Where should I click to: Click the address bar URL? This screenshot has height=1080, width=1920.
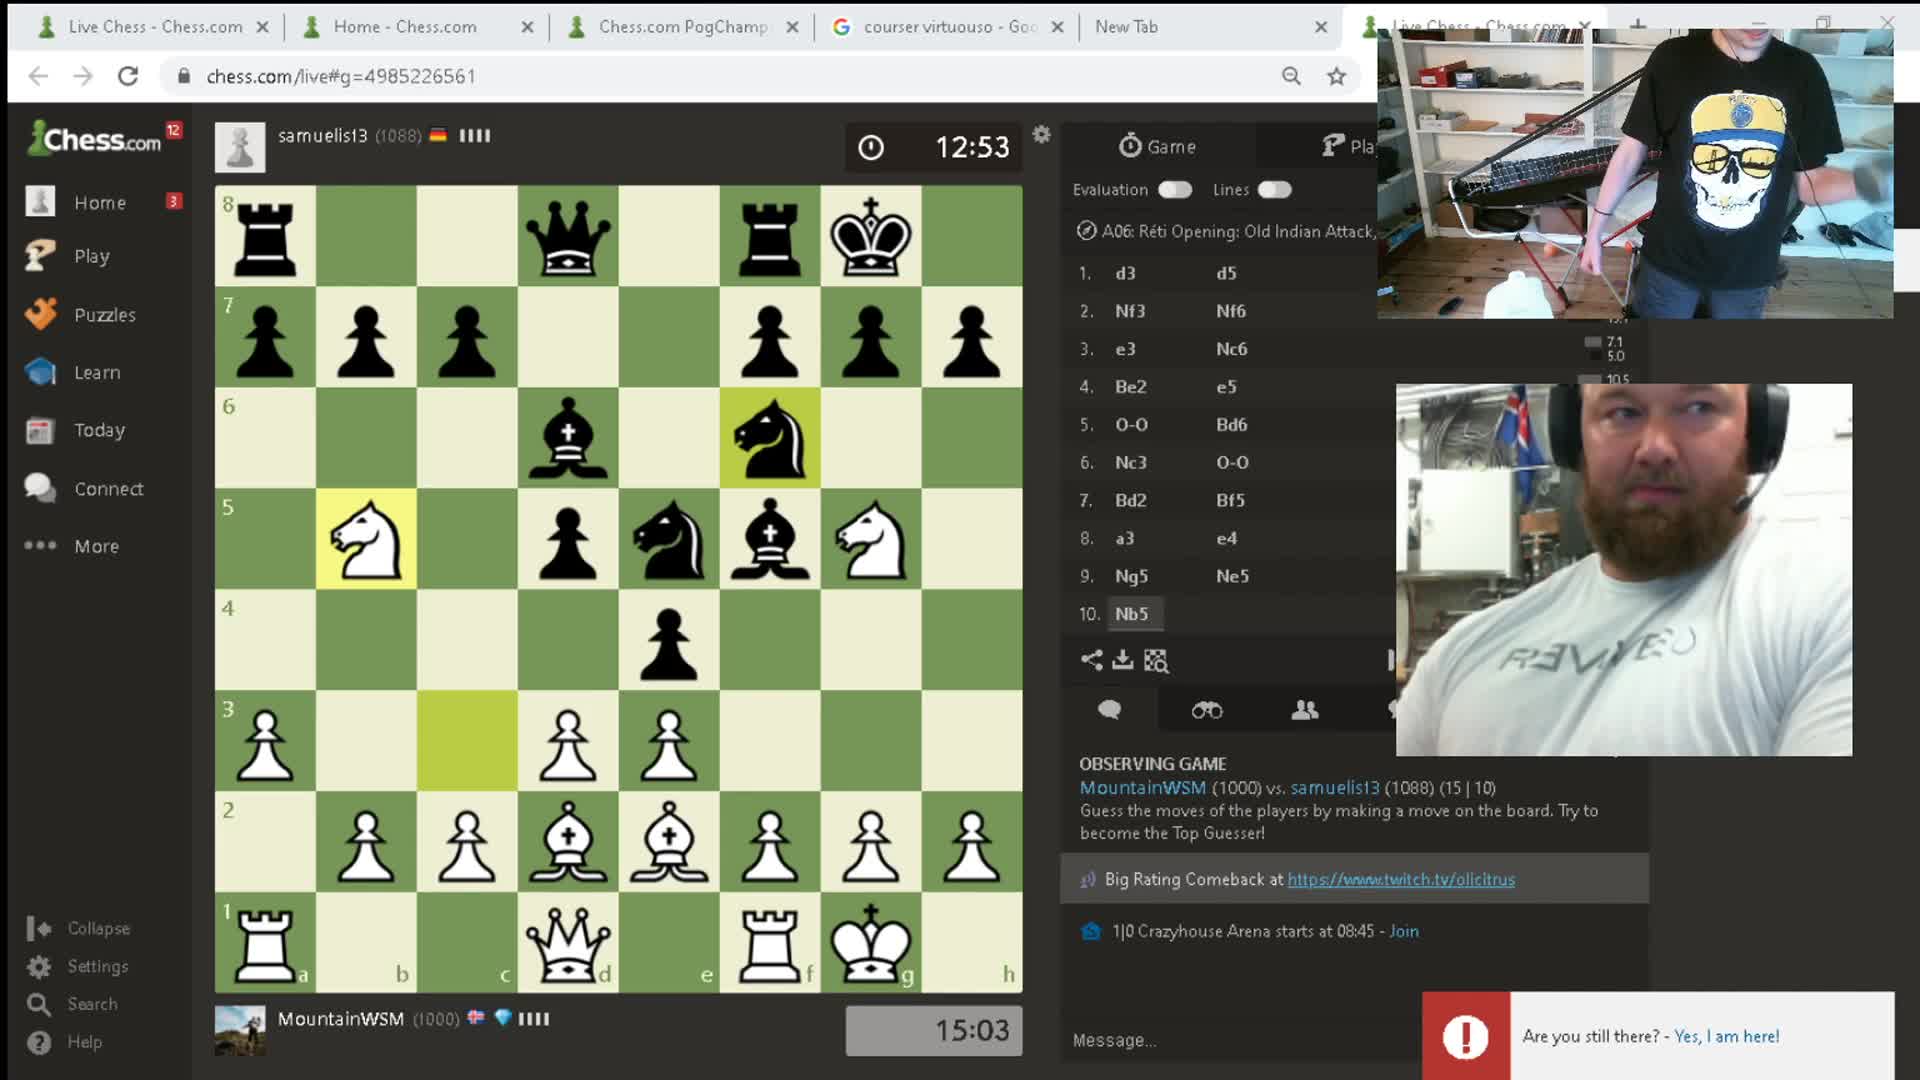341,76
